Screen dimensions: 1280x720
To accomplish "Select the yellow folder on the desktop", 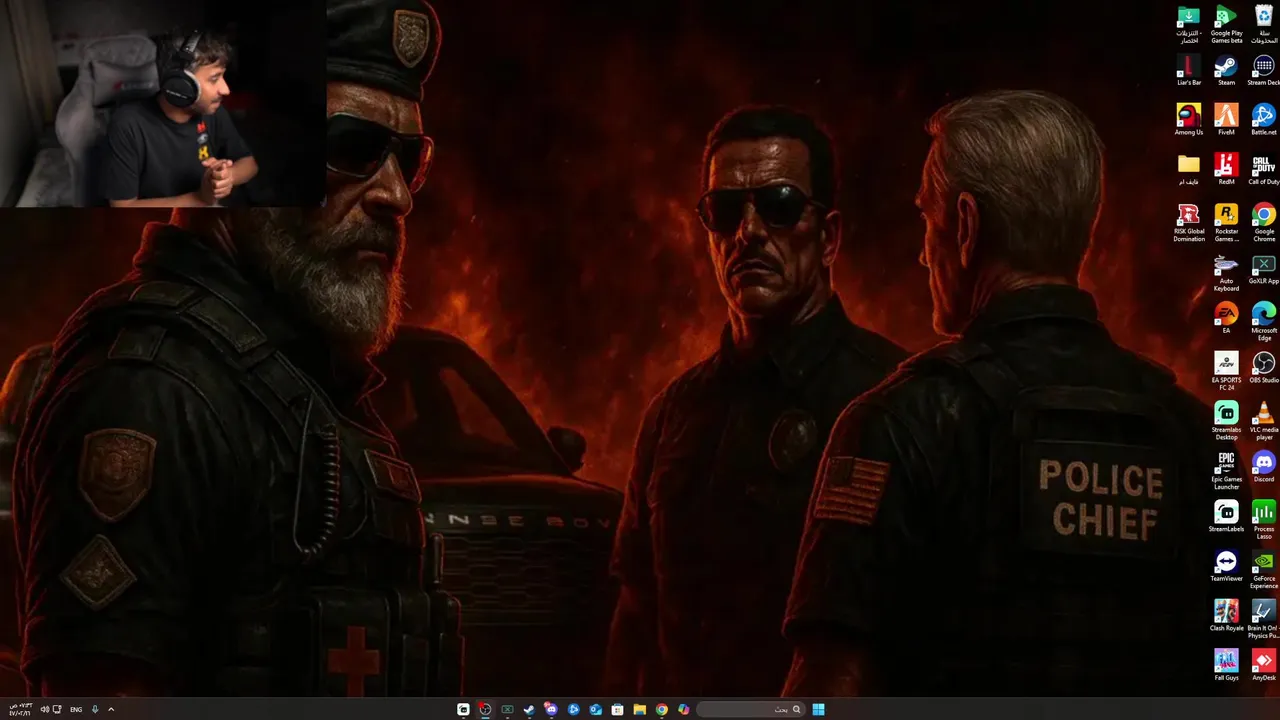I will pyautogui.click(x=1188, y=169).
